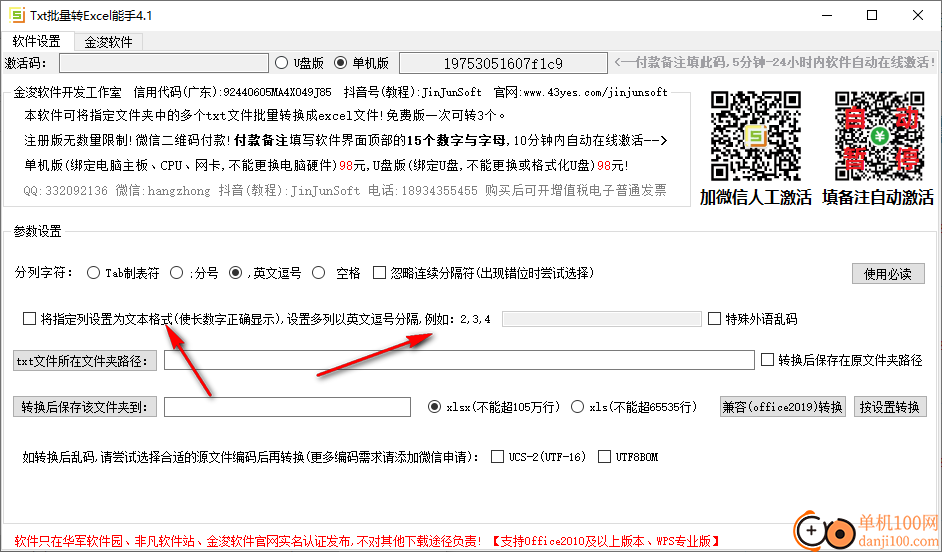The image size is (942, 552).
Task: Click the 信用代码(广东):92440605MA4X049J85 text
Action: [232, 93]
